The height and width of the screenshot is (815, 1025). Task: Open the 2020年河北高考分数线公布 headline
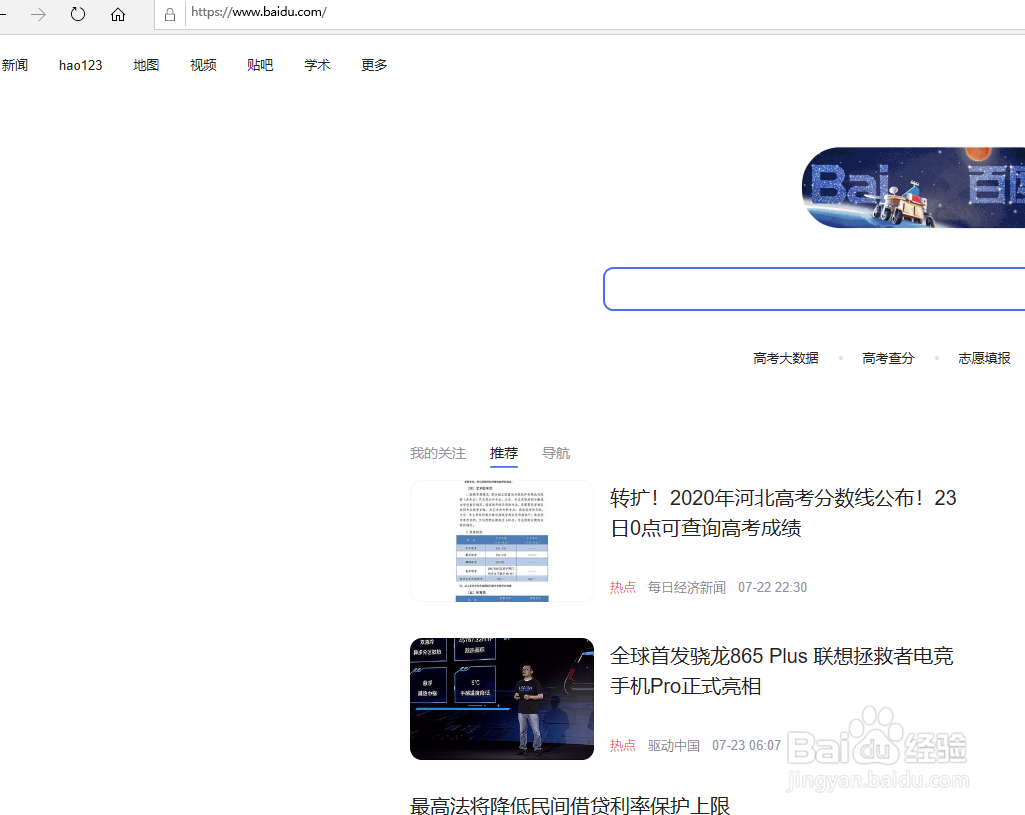pos(783,513)
